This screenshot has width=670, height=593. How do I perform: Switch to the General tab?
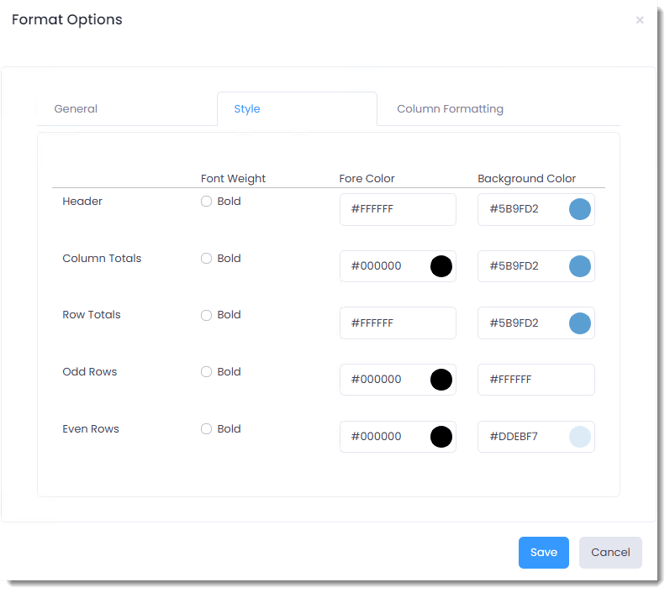pos(76,109)
